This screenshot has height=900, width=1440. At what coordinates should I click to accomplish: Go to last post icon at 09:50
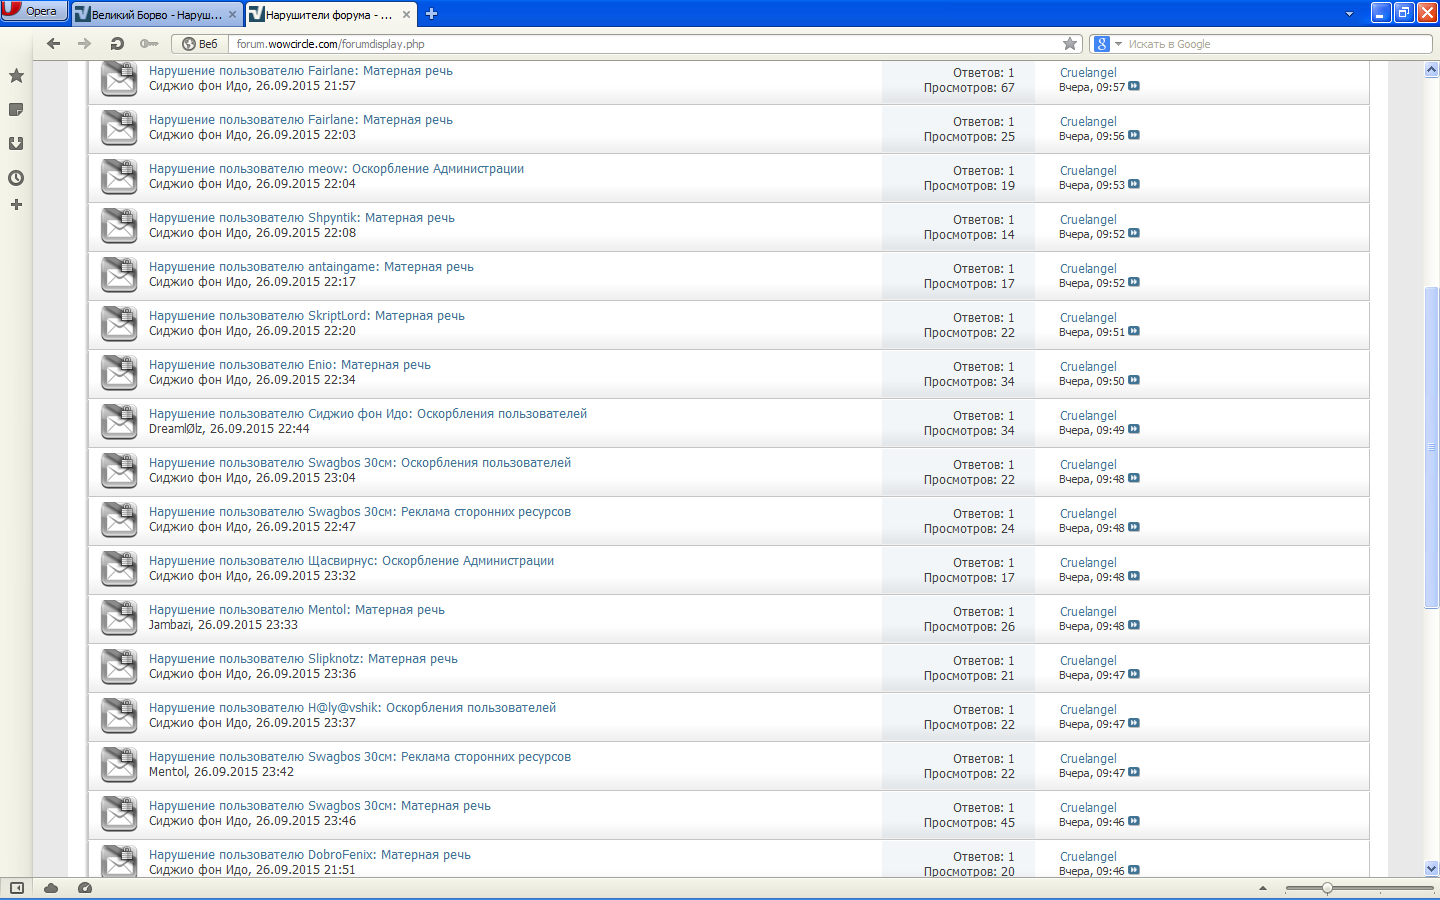(x=1134, y=381)
